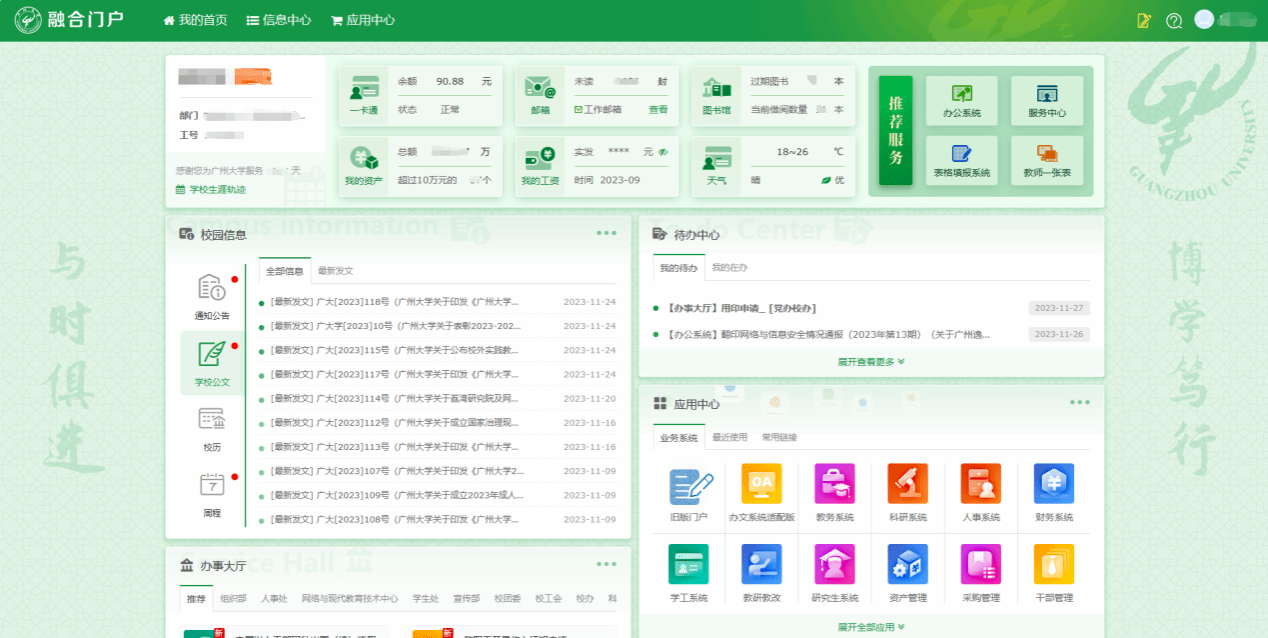Select the 组织部 tab in 办事大厅

(233, 598)
